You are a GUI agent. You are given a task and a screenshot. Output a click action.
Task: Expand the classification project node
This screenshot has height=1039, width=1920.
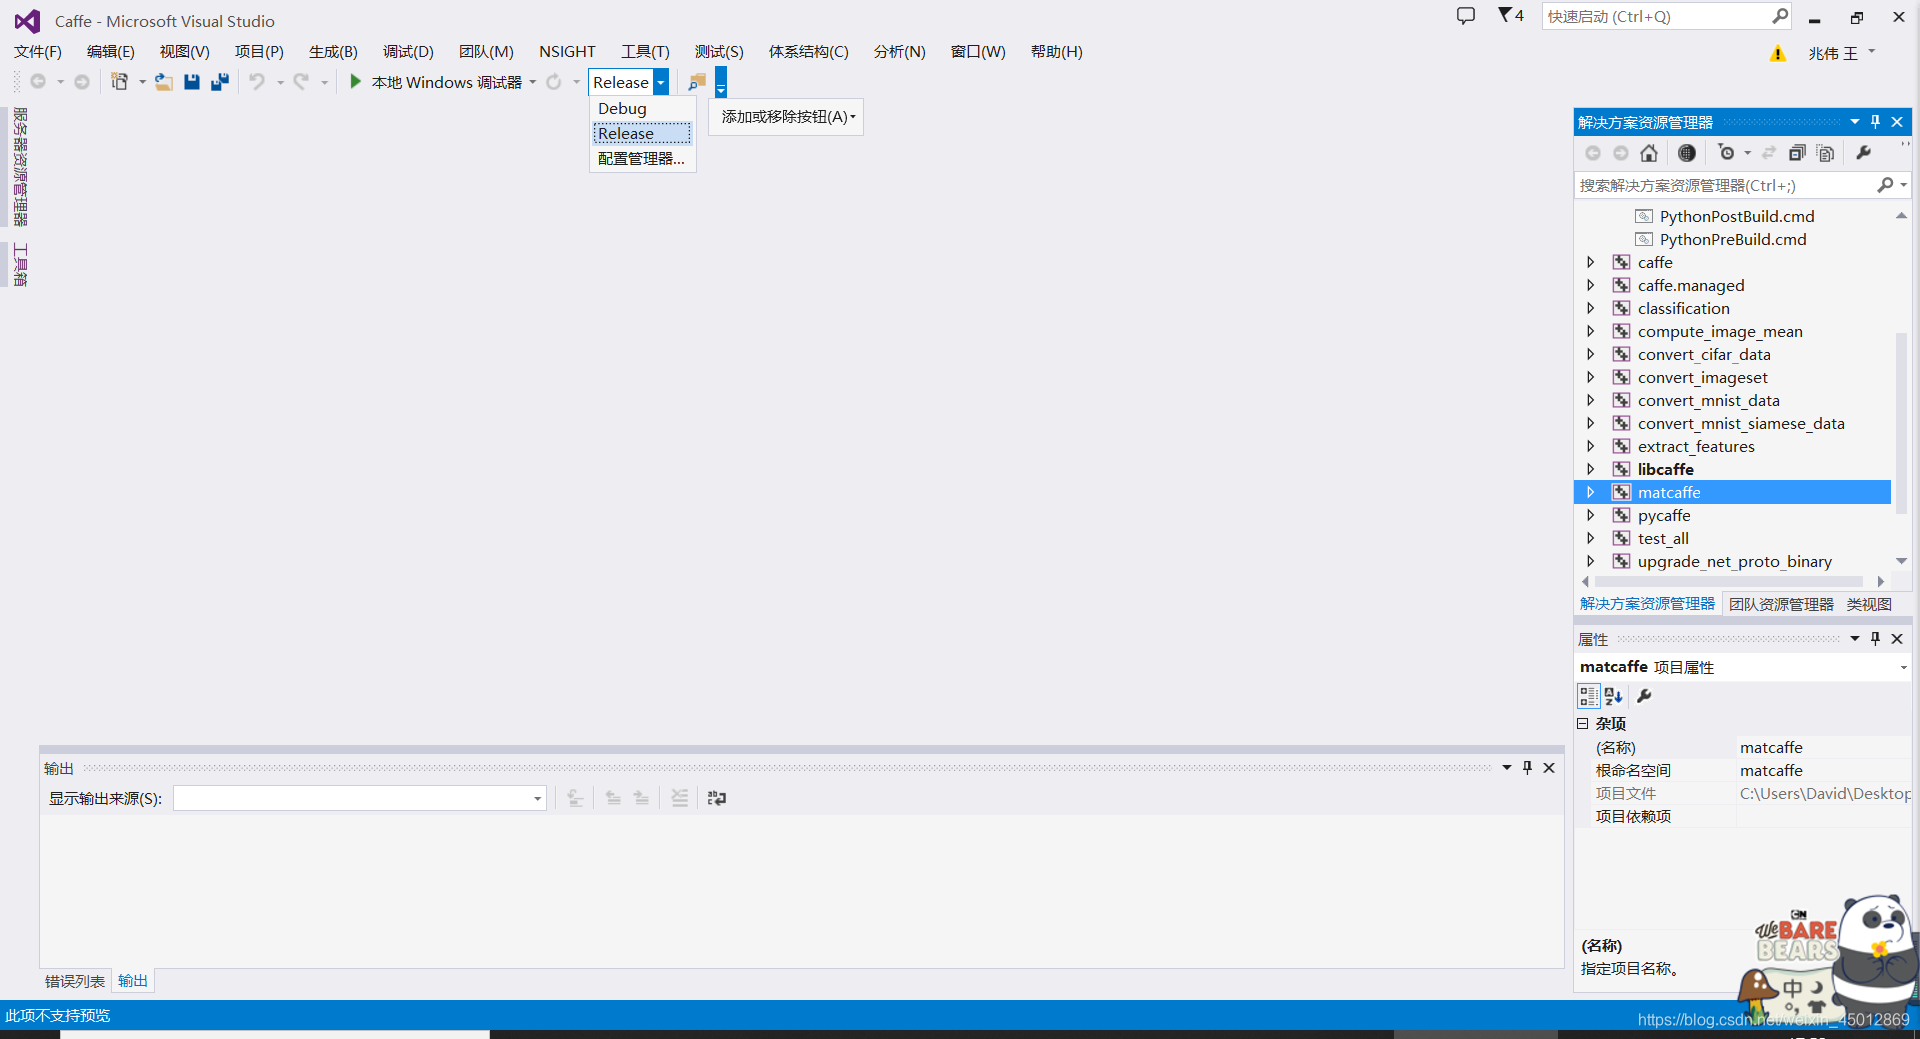[x=1590, y=308]
